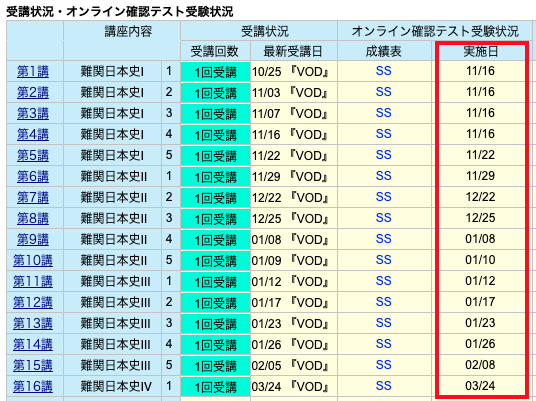536x401 pixels.
Task: Select the 11/07 『VOD』 latest attendance cell
Action: click(x=294, y=113)
